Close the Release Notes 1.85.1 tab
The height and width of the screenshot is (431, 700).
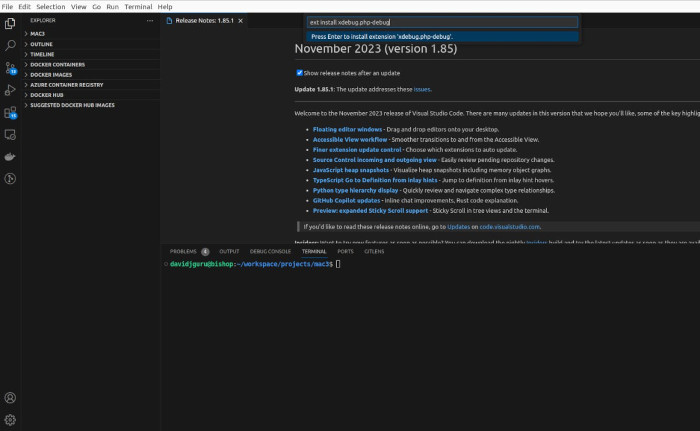click(240, 21)
